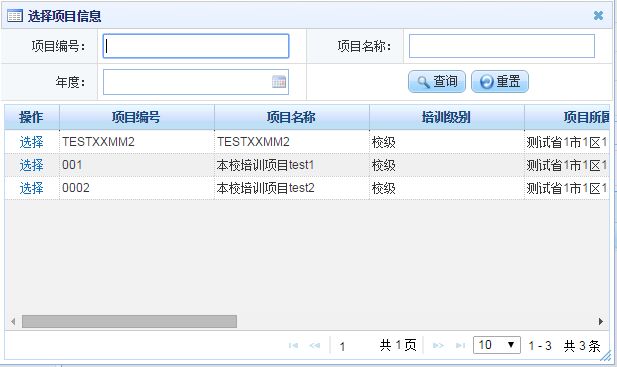Sort by the 培训级别 column header

[x=447, y=117]
